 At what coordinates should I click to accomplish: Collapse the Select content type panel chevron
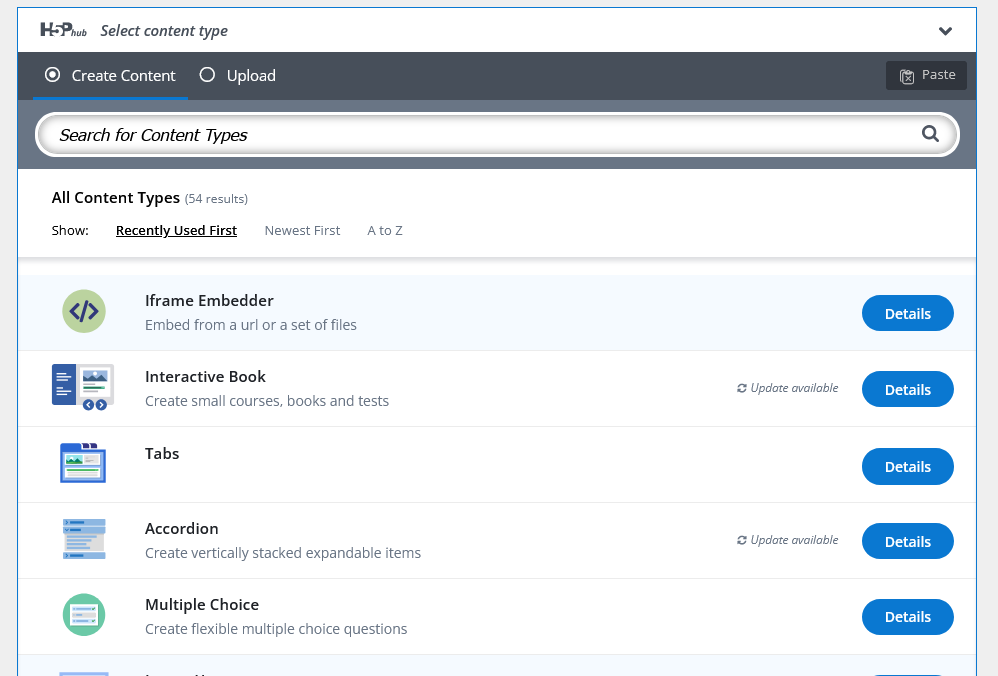945,31
